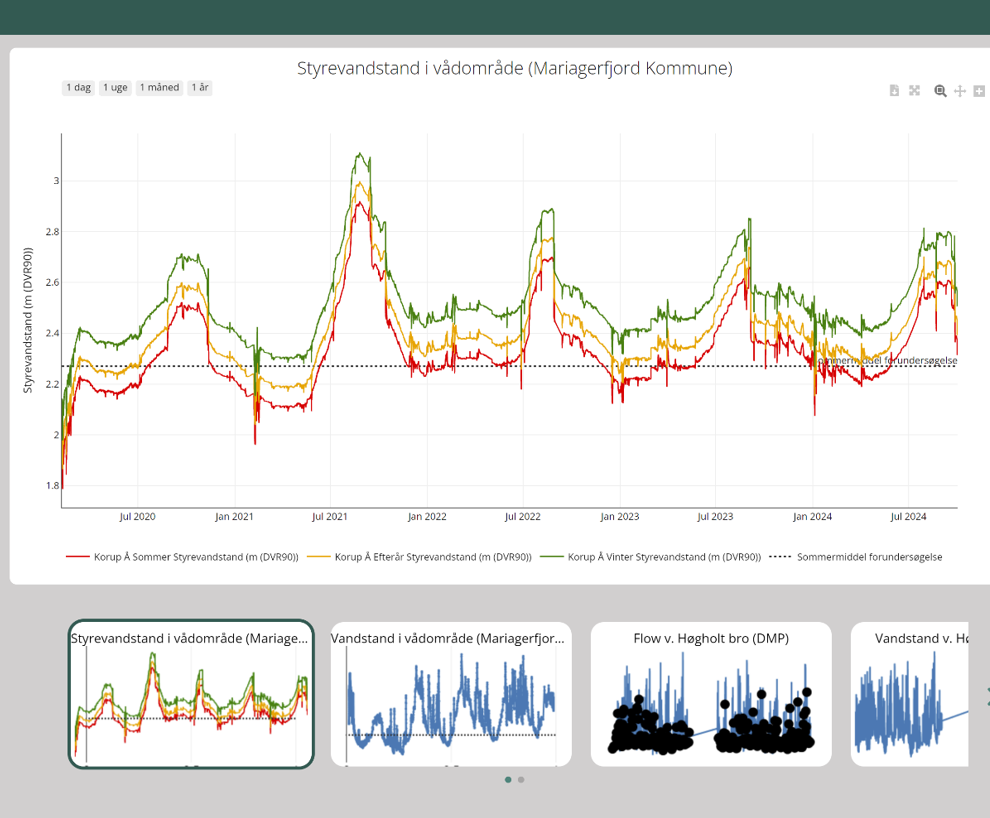Click y-axis tick value 3
990x818 pixels.
pos(56,181)
